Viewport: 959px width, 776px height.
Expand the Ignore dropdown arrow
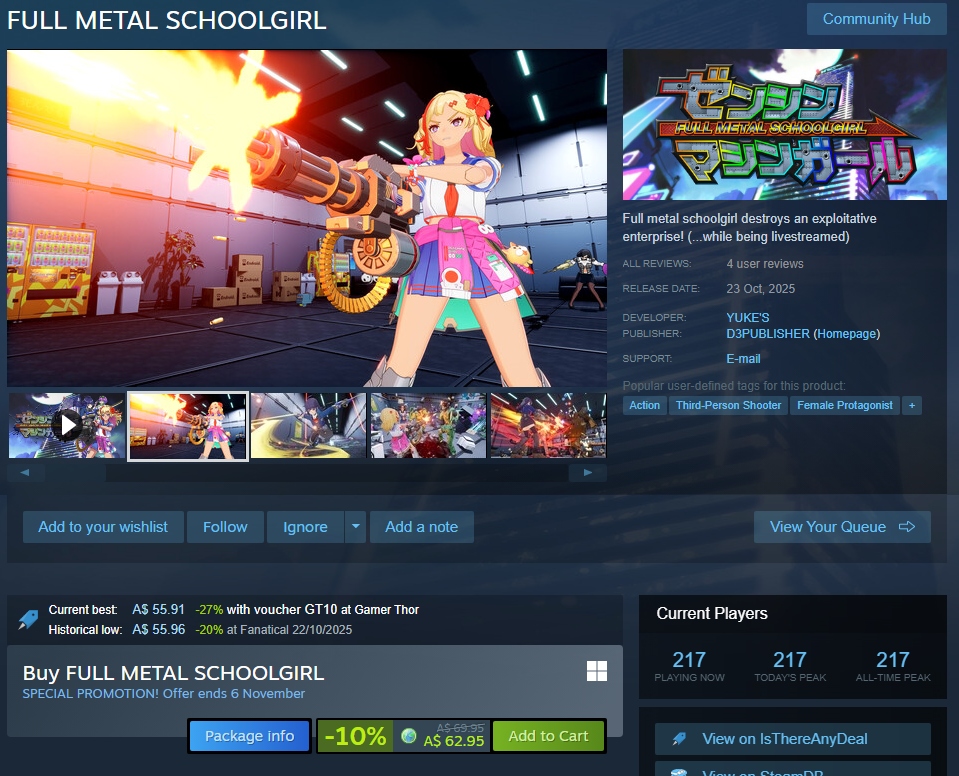[x=355, y=527]
